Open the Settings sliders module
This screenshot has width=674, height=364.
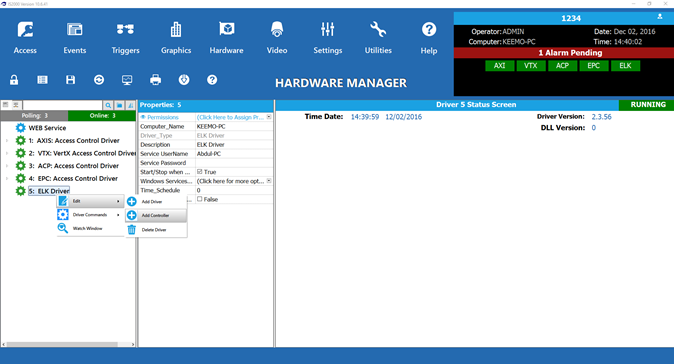point(328,38)
